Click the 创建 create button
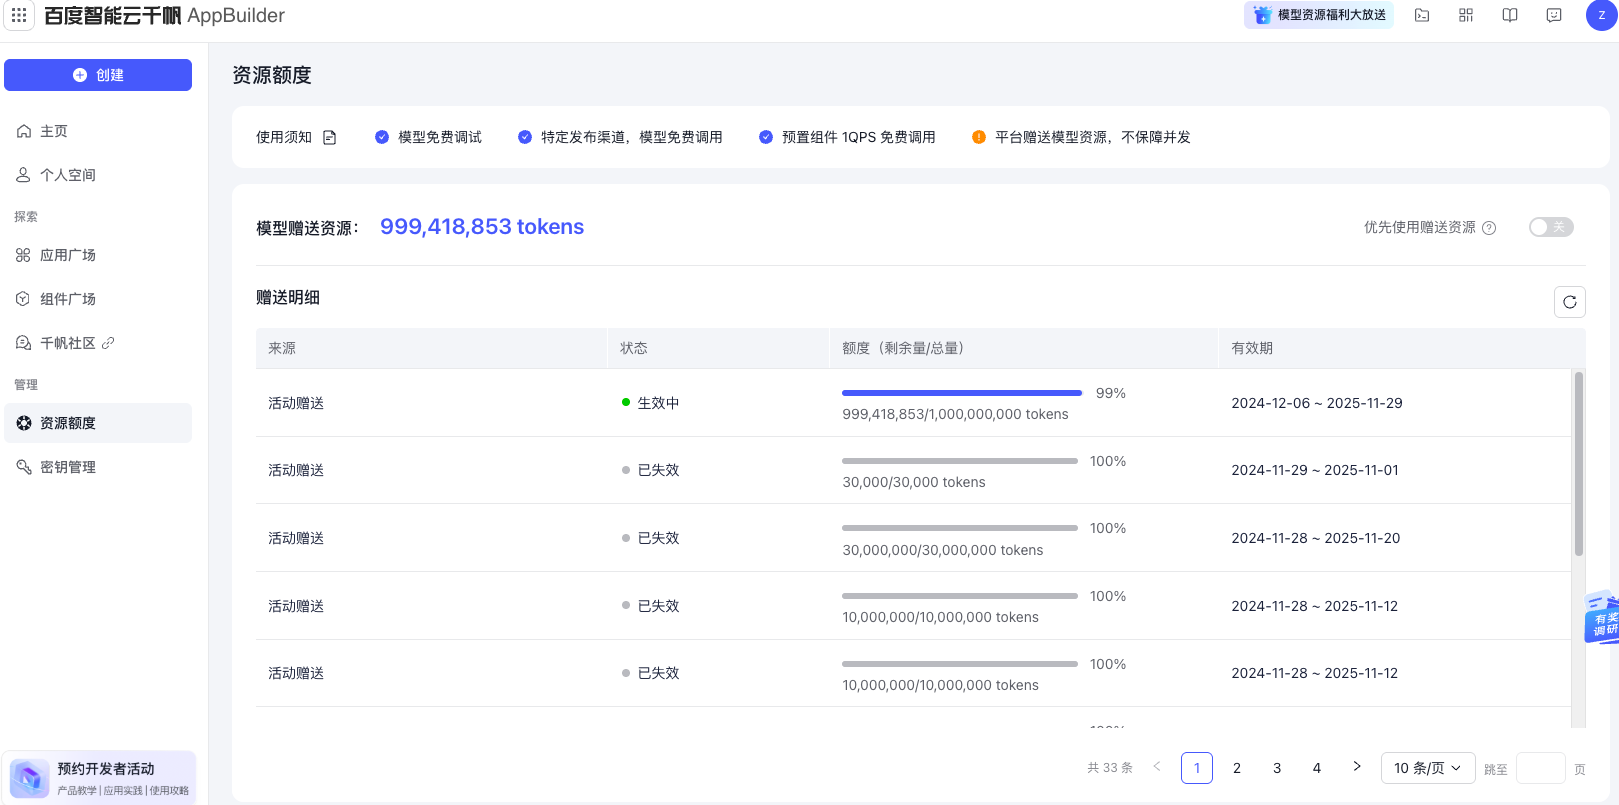The image size is (1619, 805). click(98, 75)
